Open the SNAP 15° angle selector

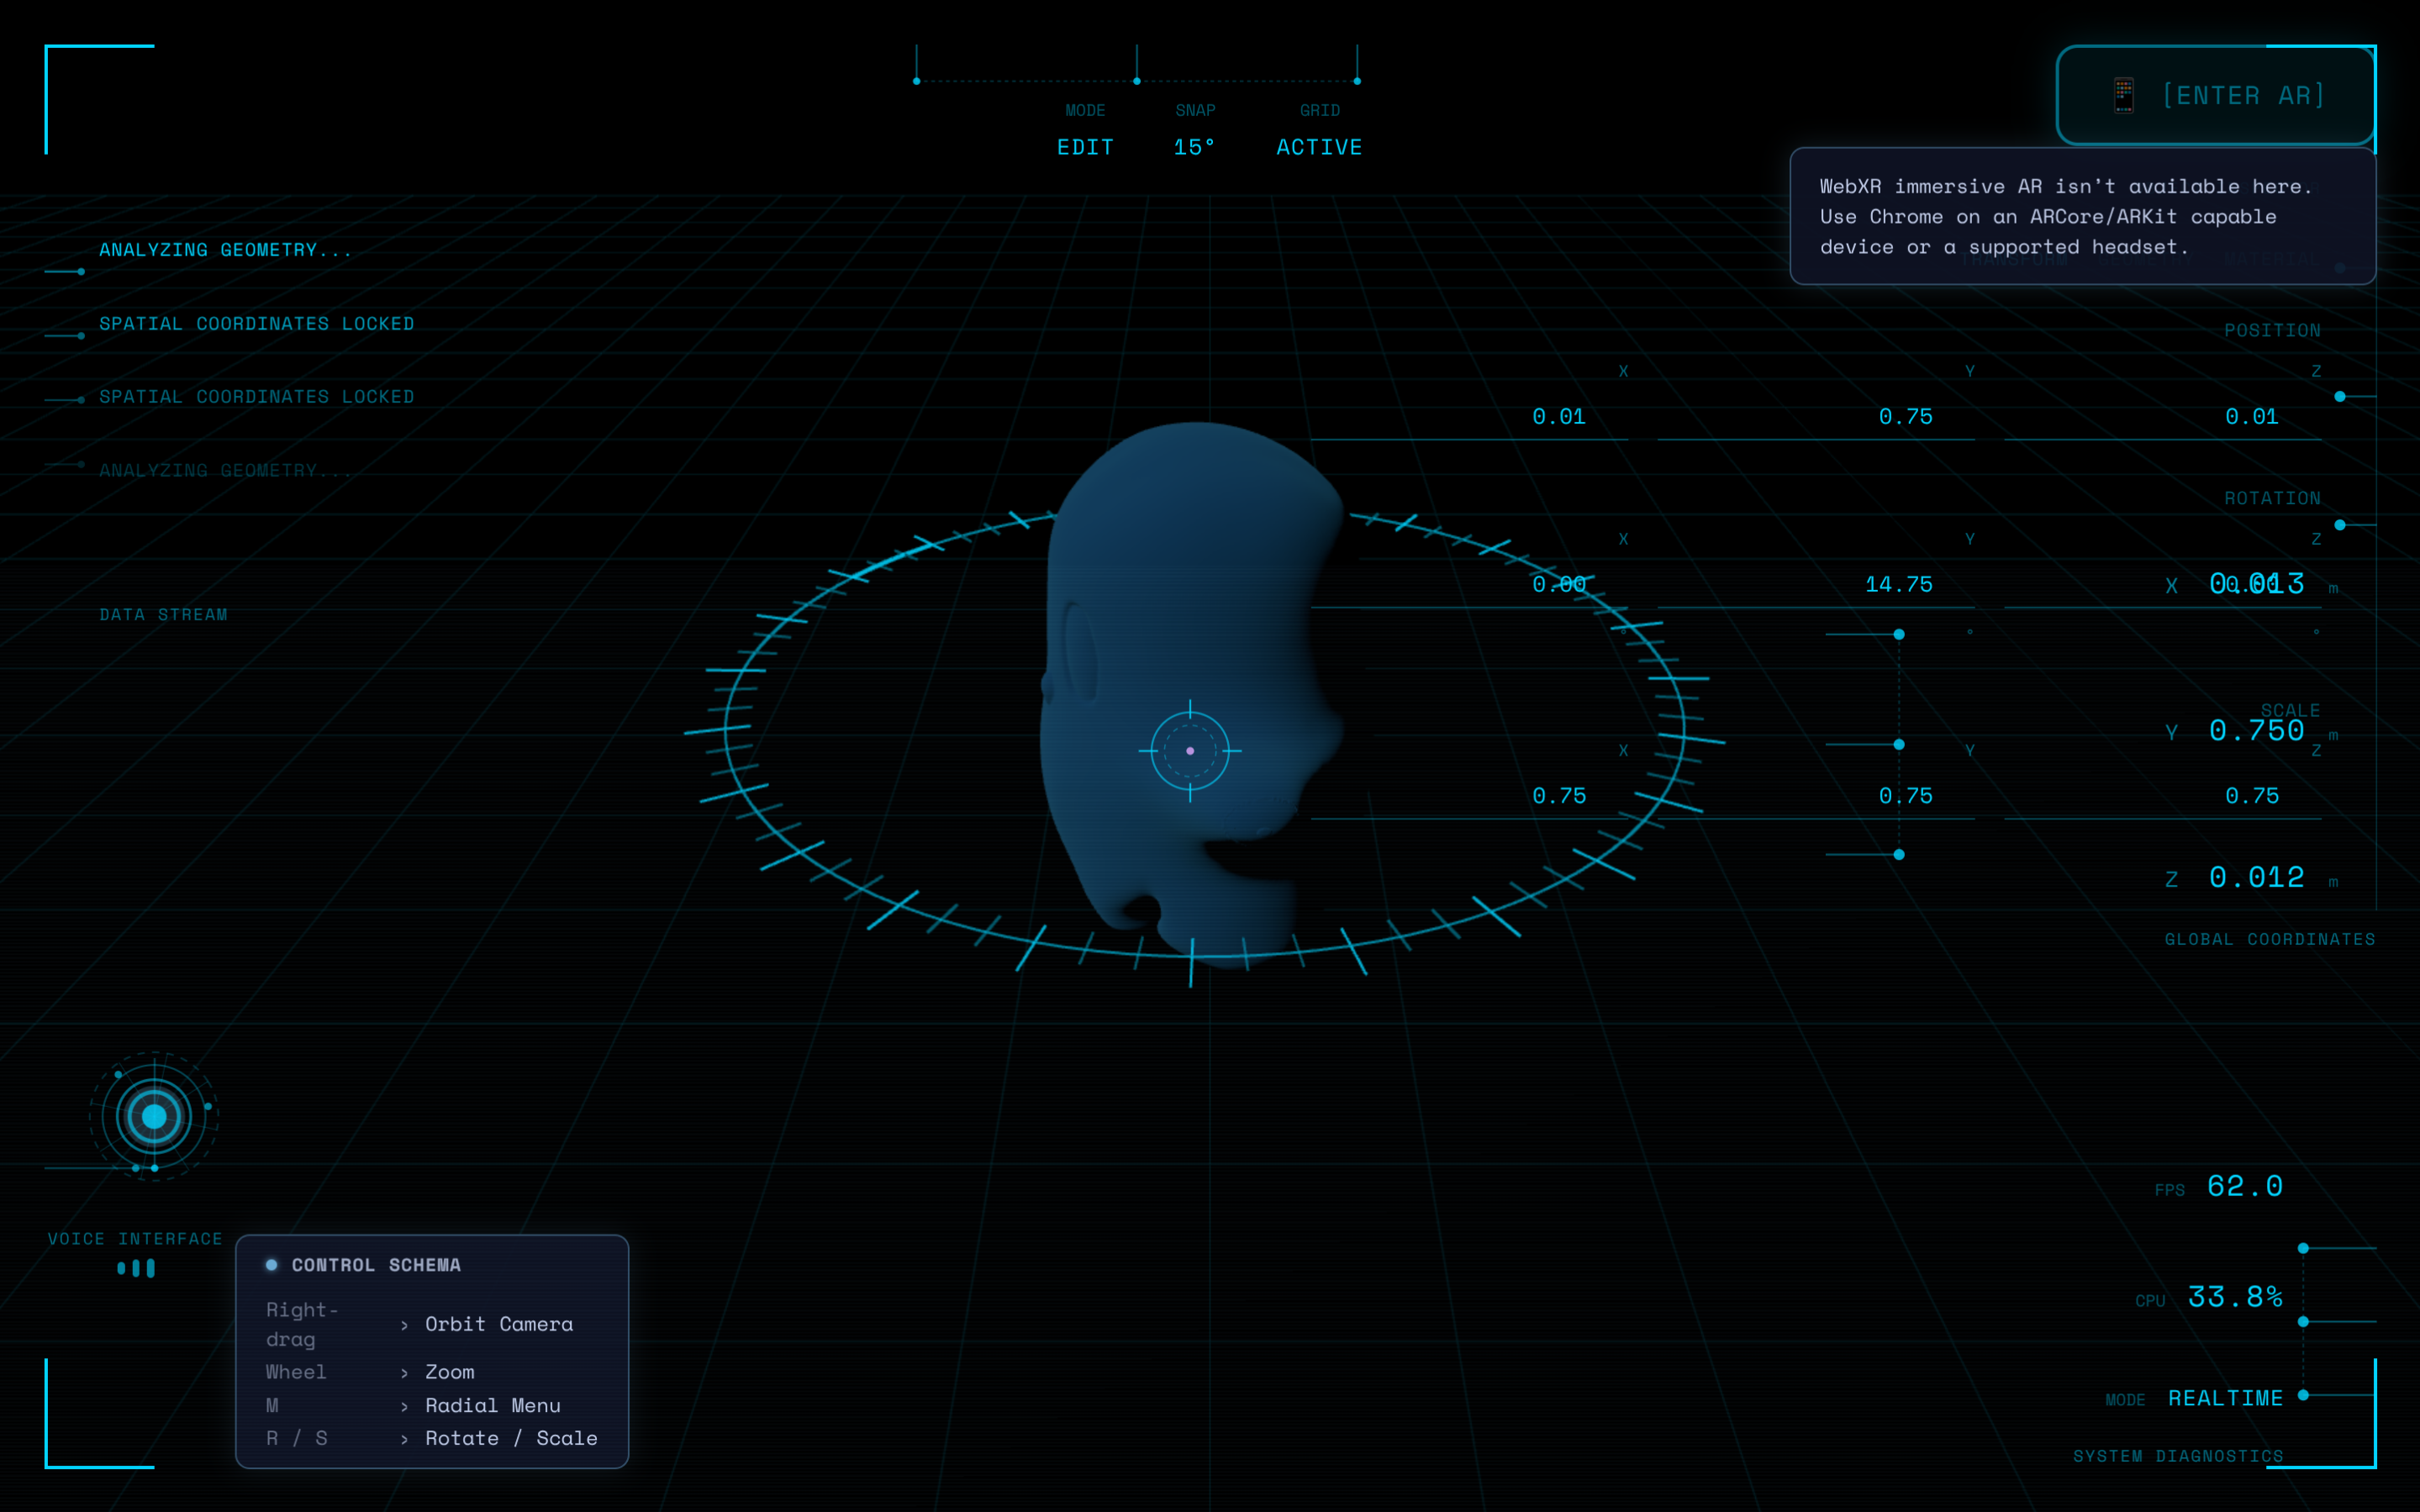tap(1194, 146)
